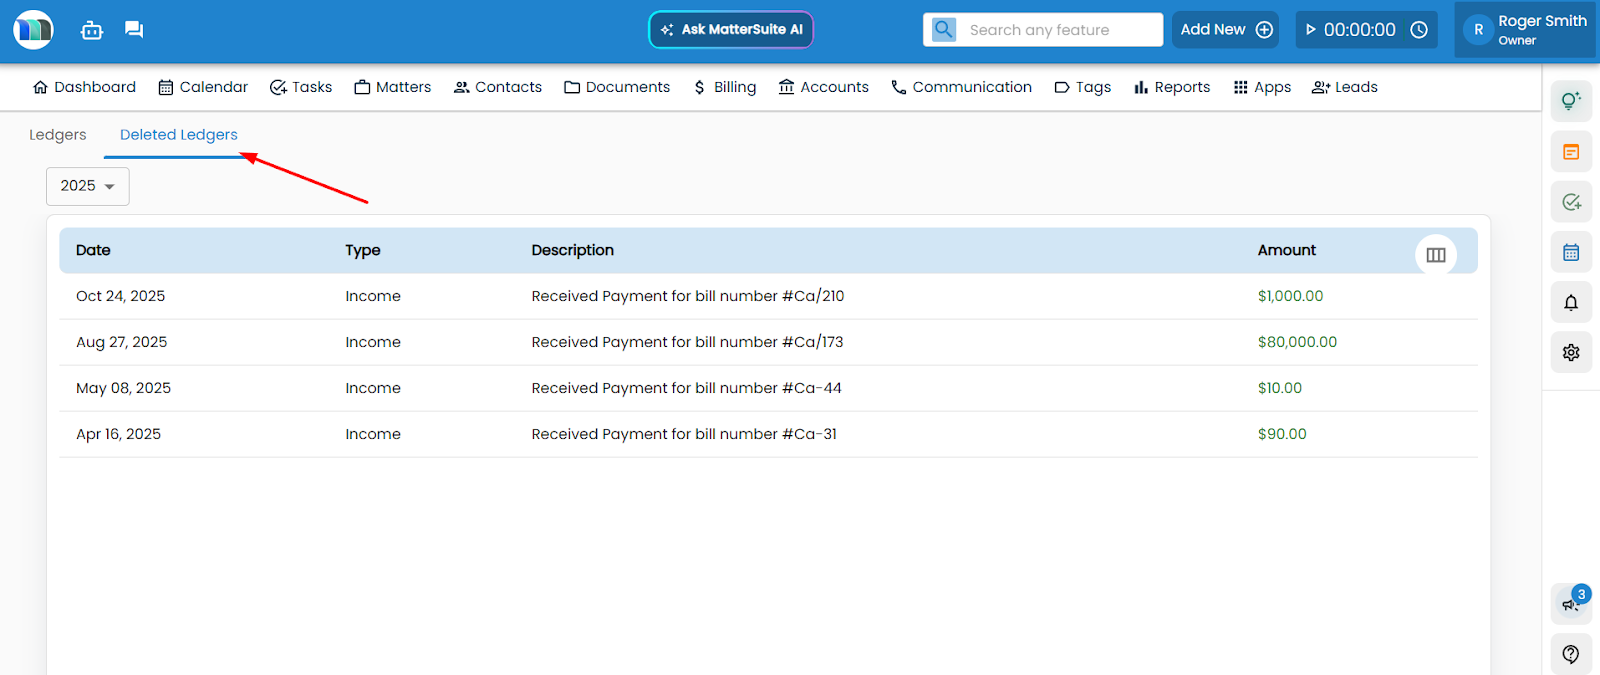Click the help question mark icon

pos(1570,654)
